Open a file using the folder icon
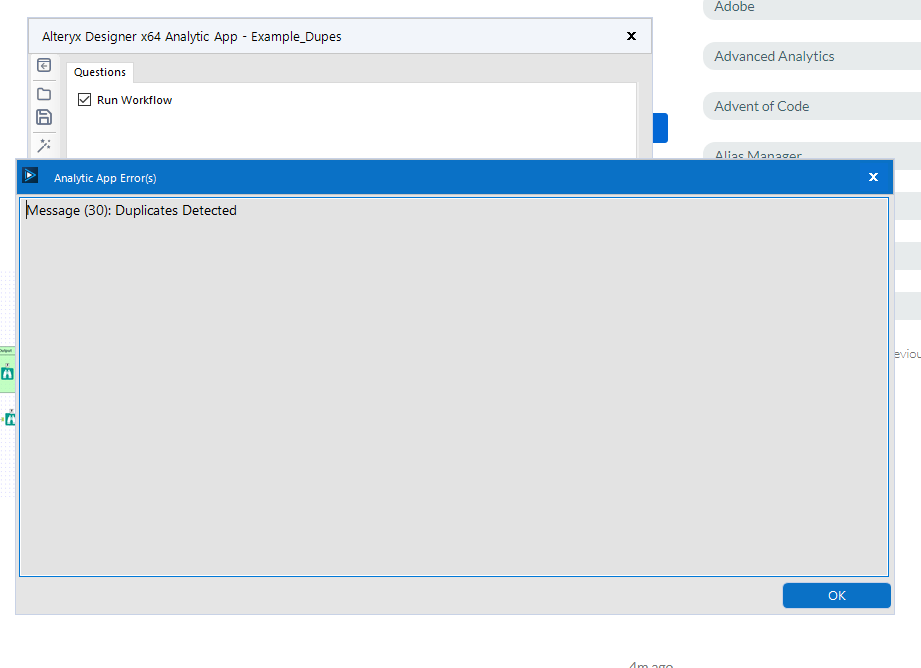 pyautogui.click(x=44, y=93)
